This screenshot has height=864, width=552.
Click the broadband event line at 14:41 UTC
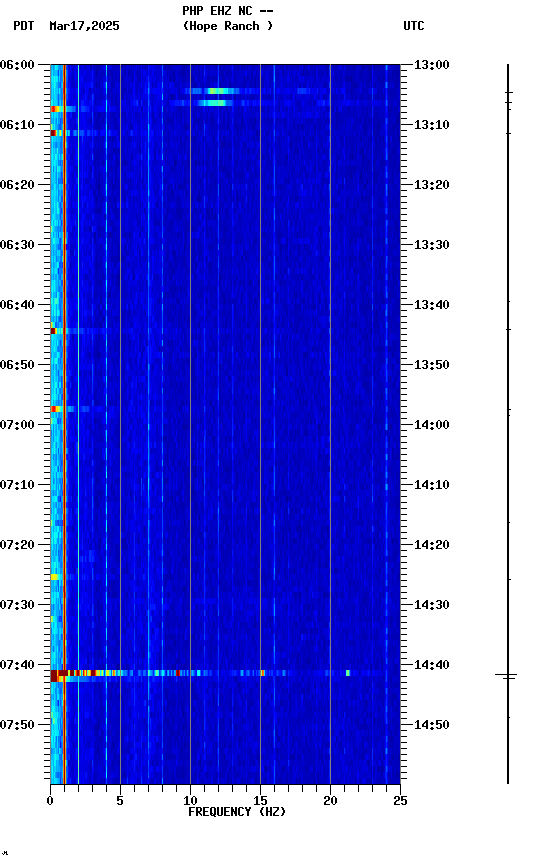click(x=225, y=673)
